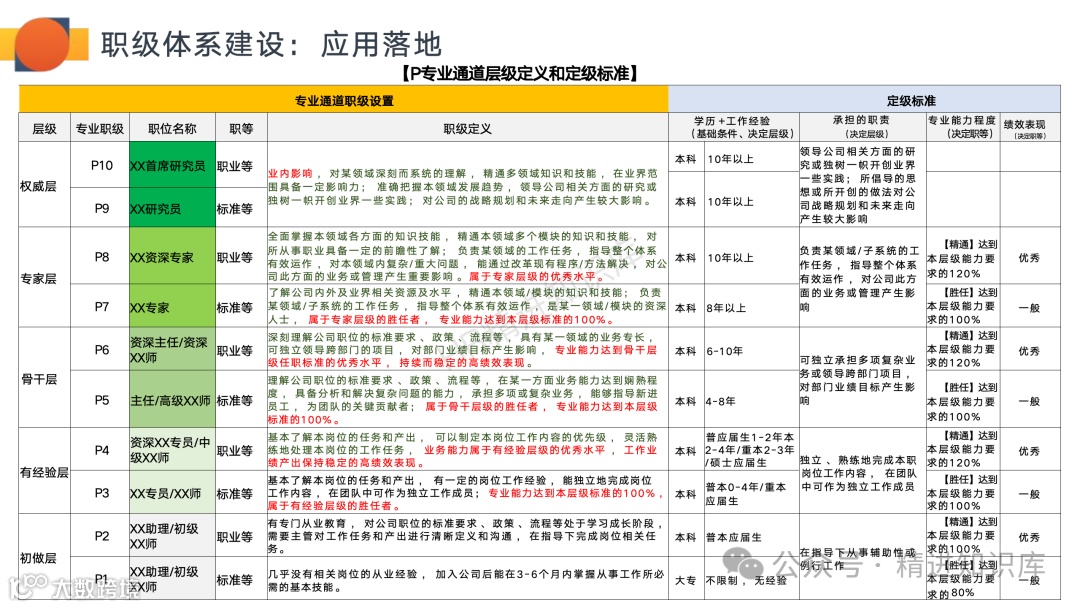Click the 专业能力程度 column header
The width and height of the screenshot is (1080, 608).
click(x=963, y=127)
